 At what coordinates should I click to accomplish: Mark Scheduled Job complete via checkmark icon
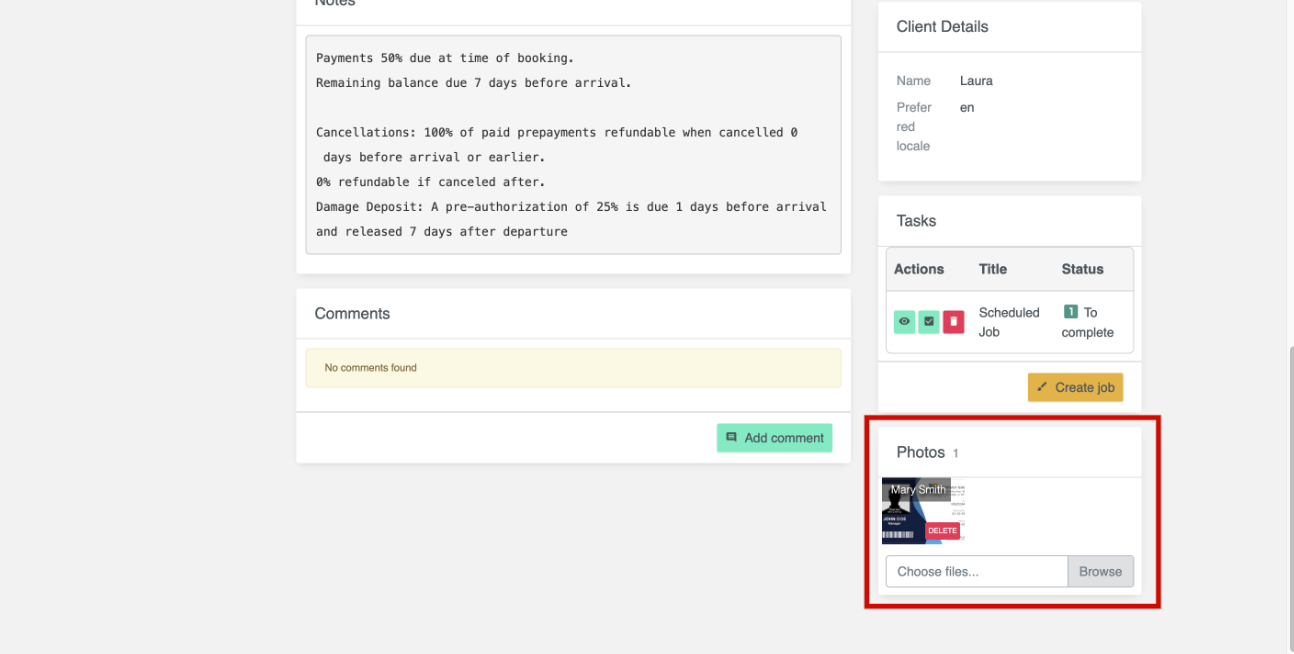click(x=929, y=322)
